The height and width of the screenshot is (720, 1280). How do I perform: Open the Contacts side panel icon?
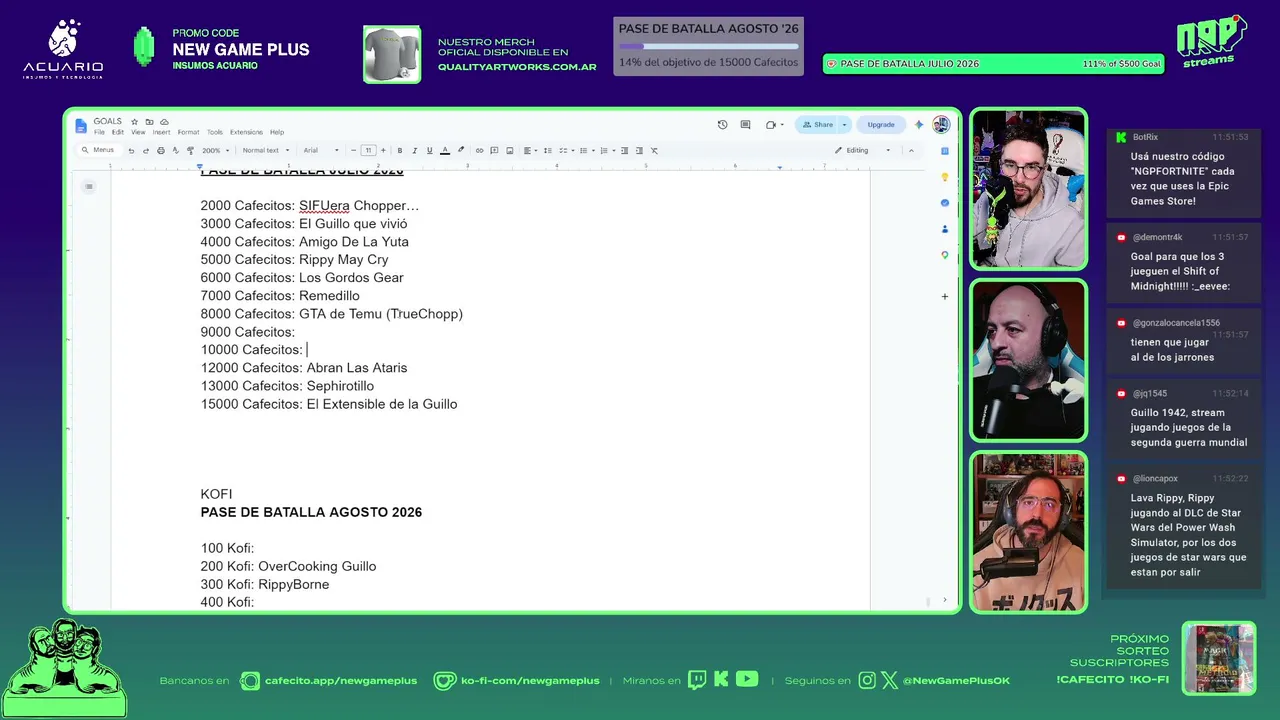coord(945,229)
